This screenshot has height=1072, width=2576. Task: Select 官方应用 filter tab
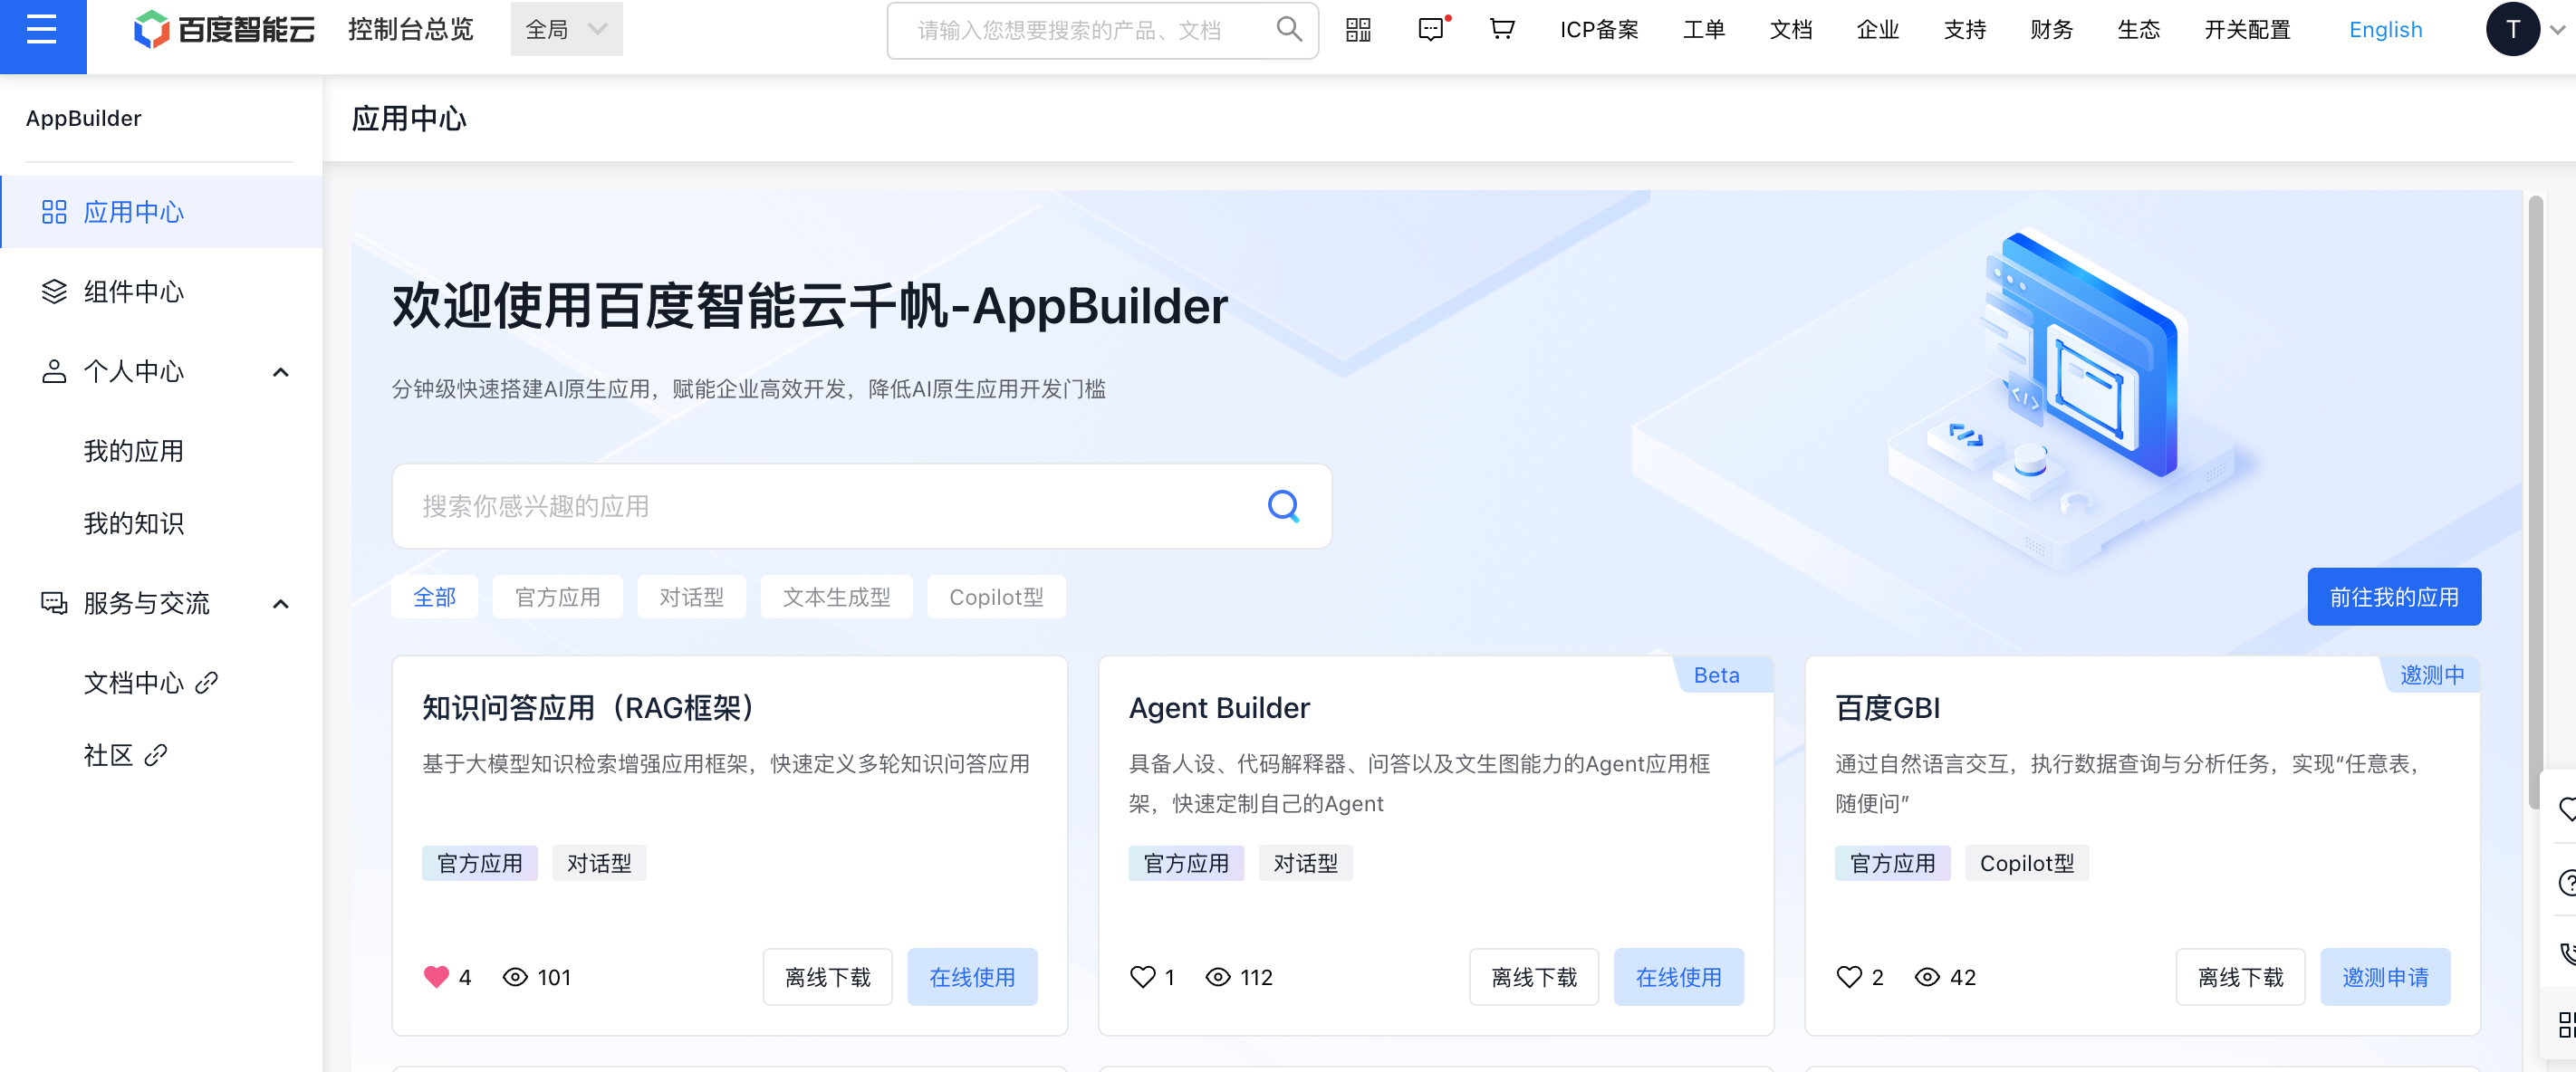pos(557,596)
